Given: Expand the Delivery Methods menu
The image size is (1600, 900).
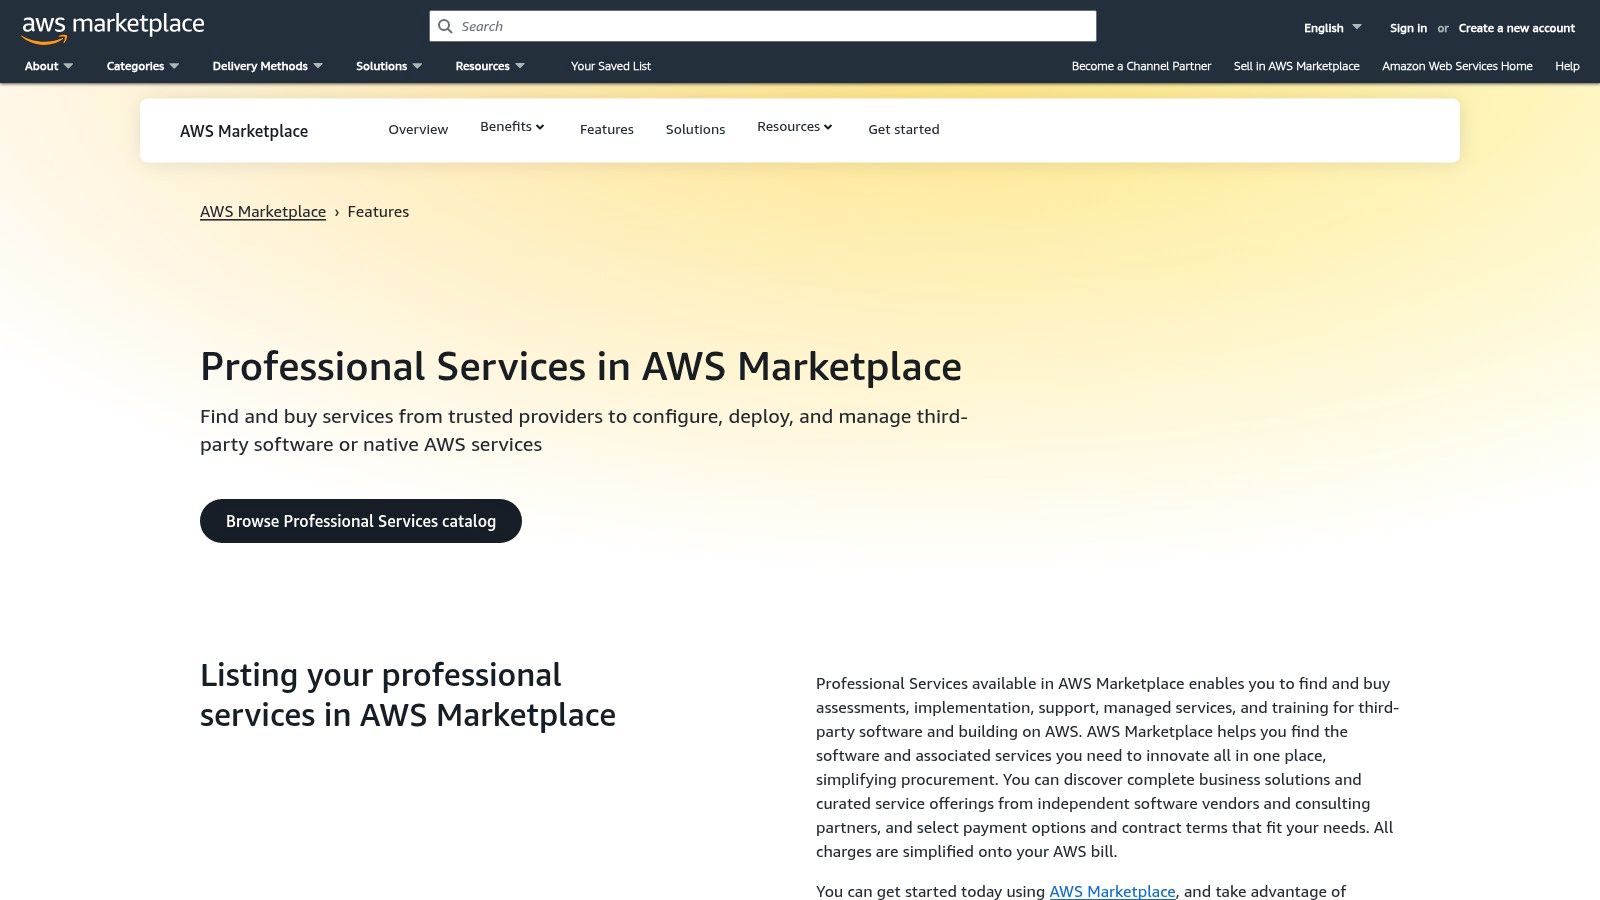Looking at the screenshot, I should click(x=259, y=66).
